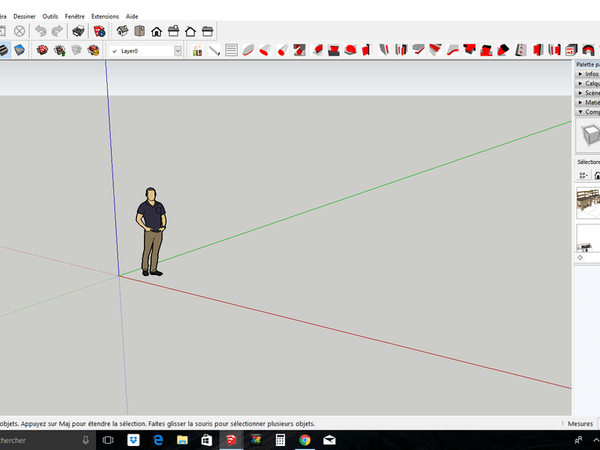600x450 pixels.
Task: Launch Google Chrome from the taskbar
Action: pos(305,440)
